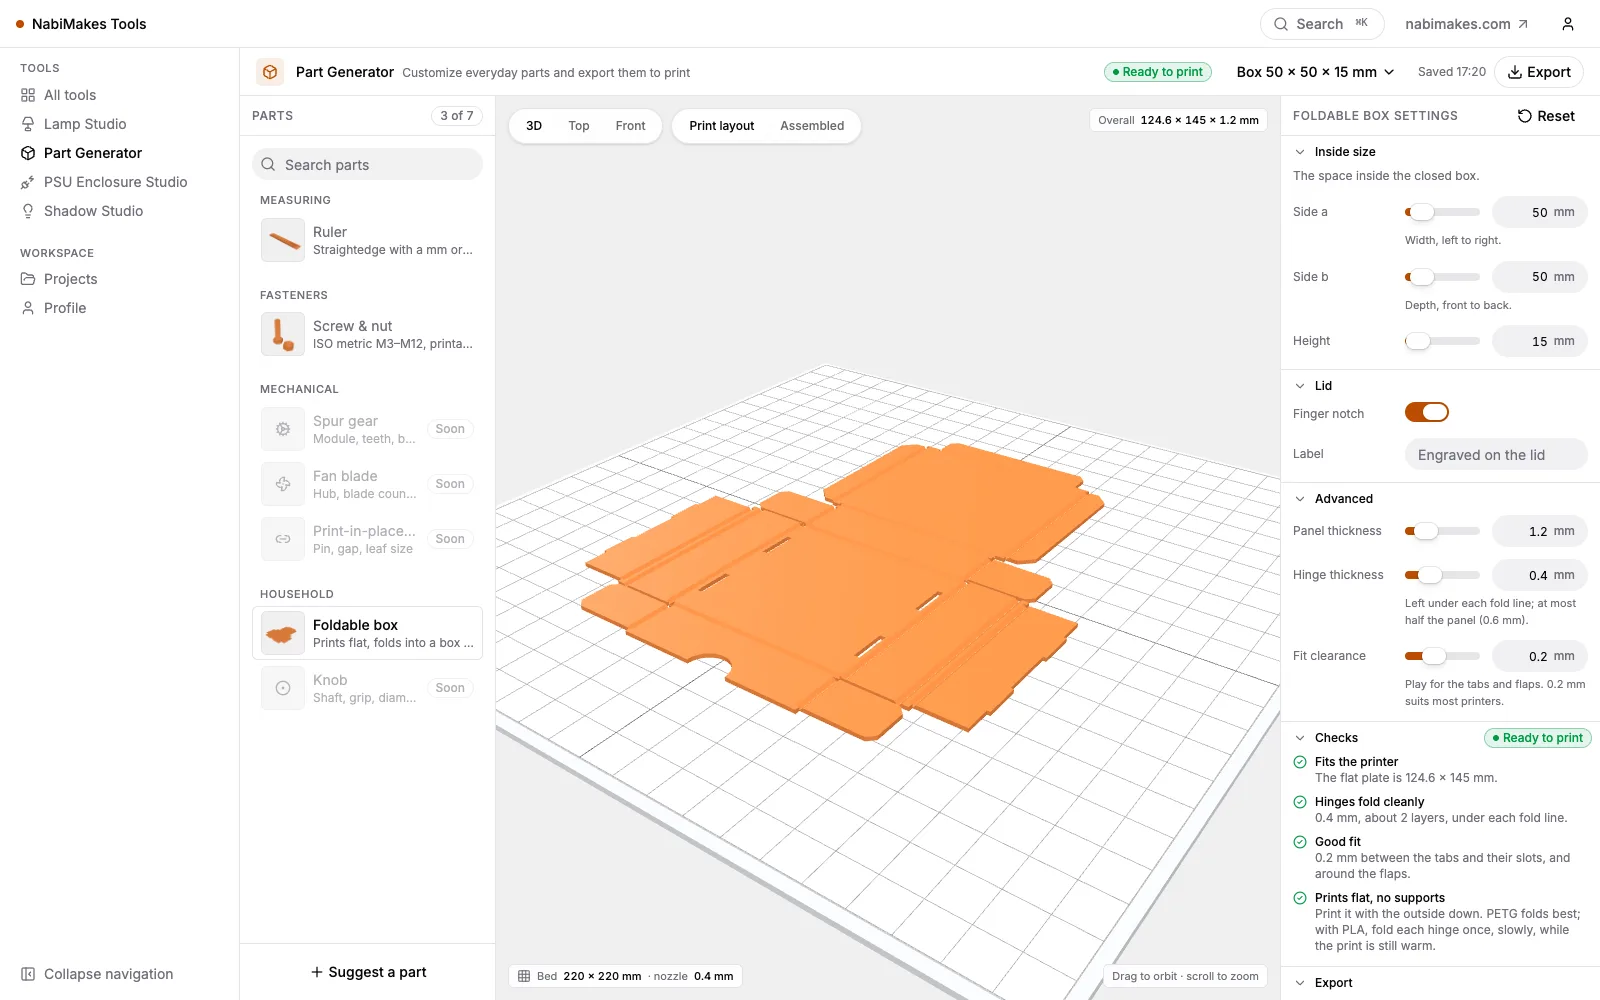Click the Hinges fold cleanly check icon
1600x1000 pixels.
[1300, 802]
